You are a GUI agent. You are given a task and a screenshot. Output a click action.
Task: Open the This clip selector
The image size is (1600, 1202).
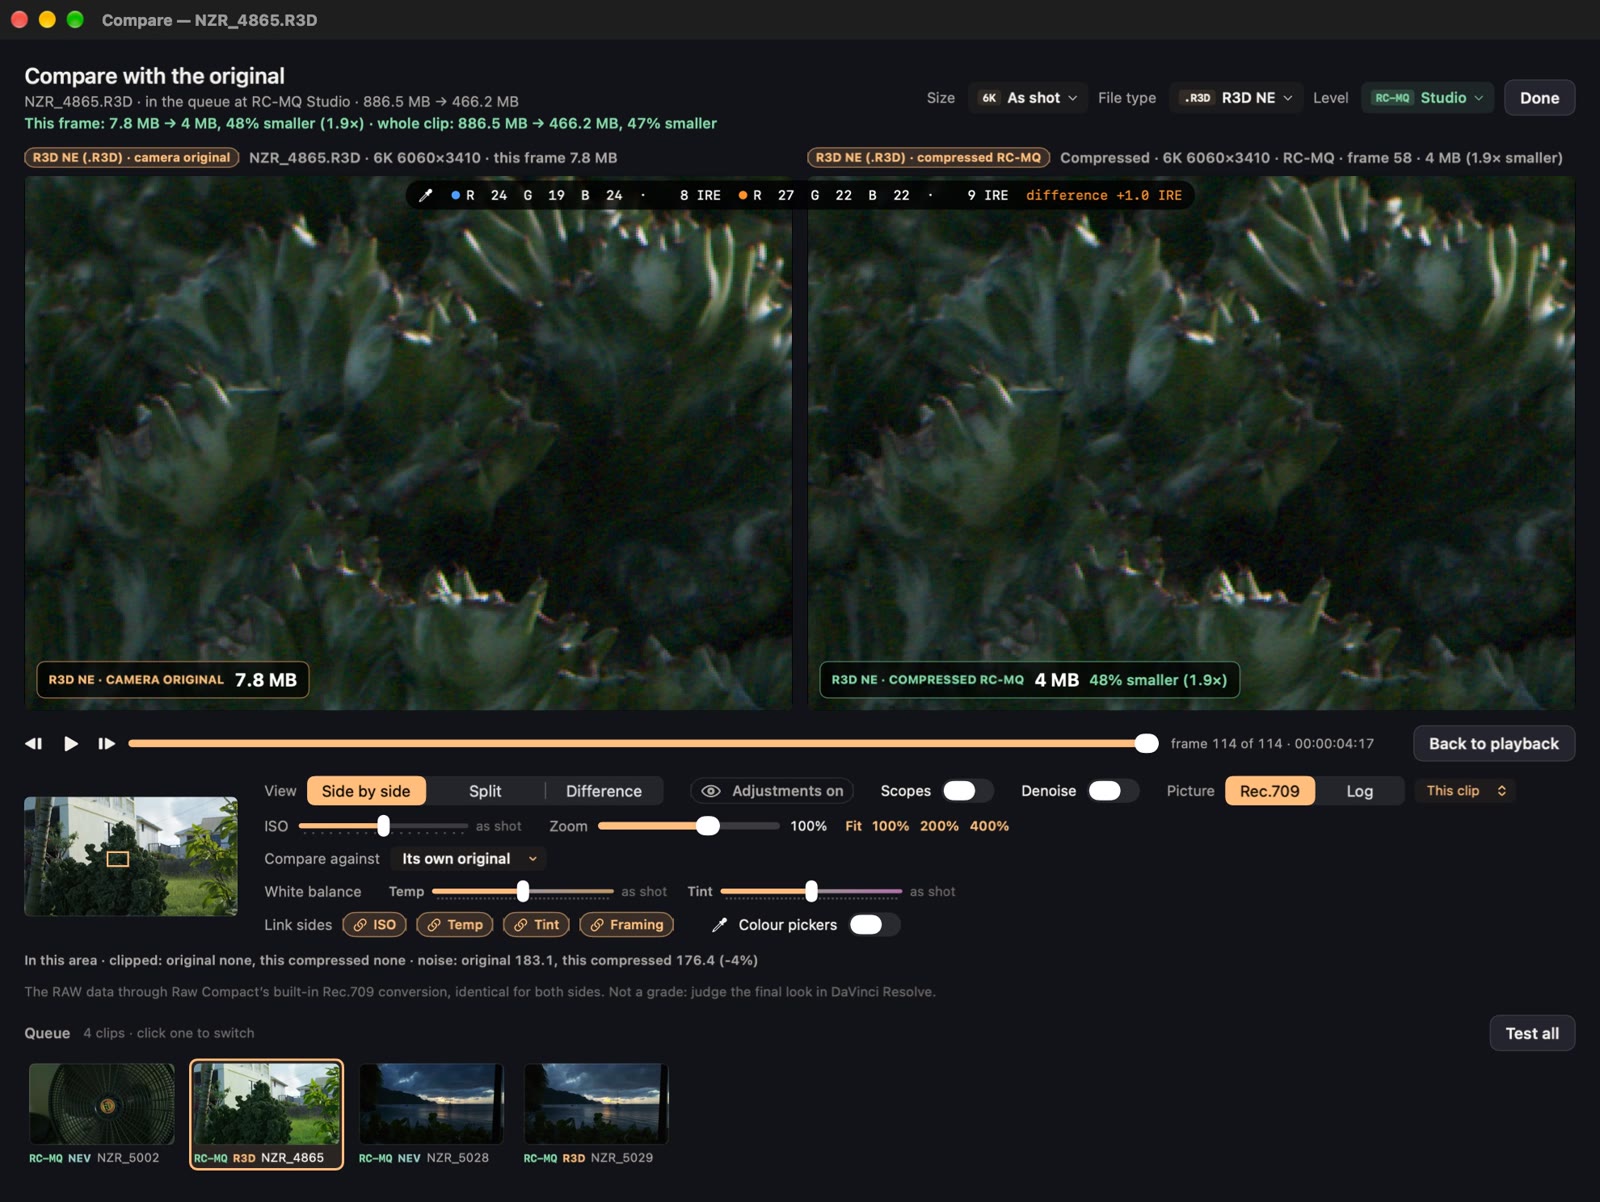[x=1465, y=791]
